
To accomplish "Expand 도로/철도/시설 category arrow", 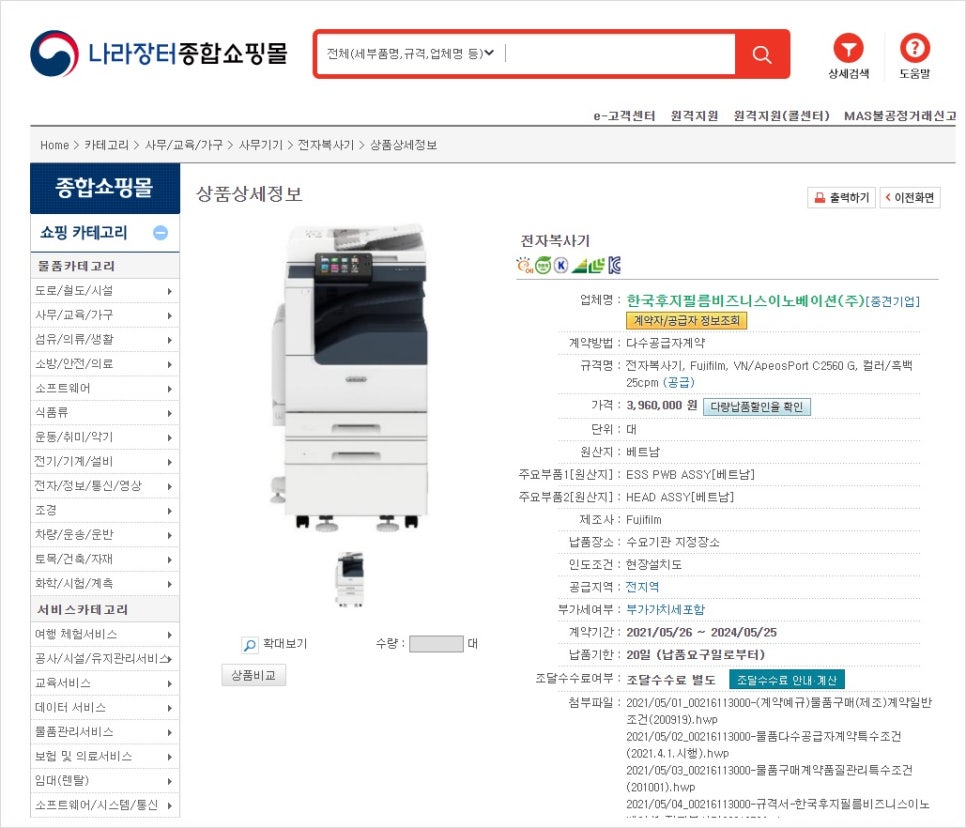I will click(169, 291).
